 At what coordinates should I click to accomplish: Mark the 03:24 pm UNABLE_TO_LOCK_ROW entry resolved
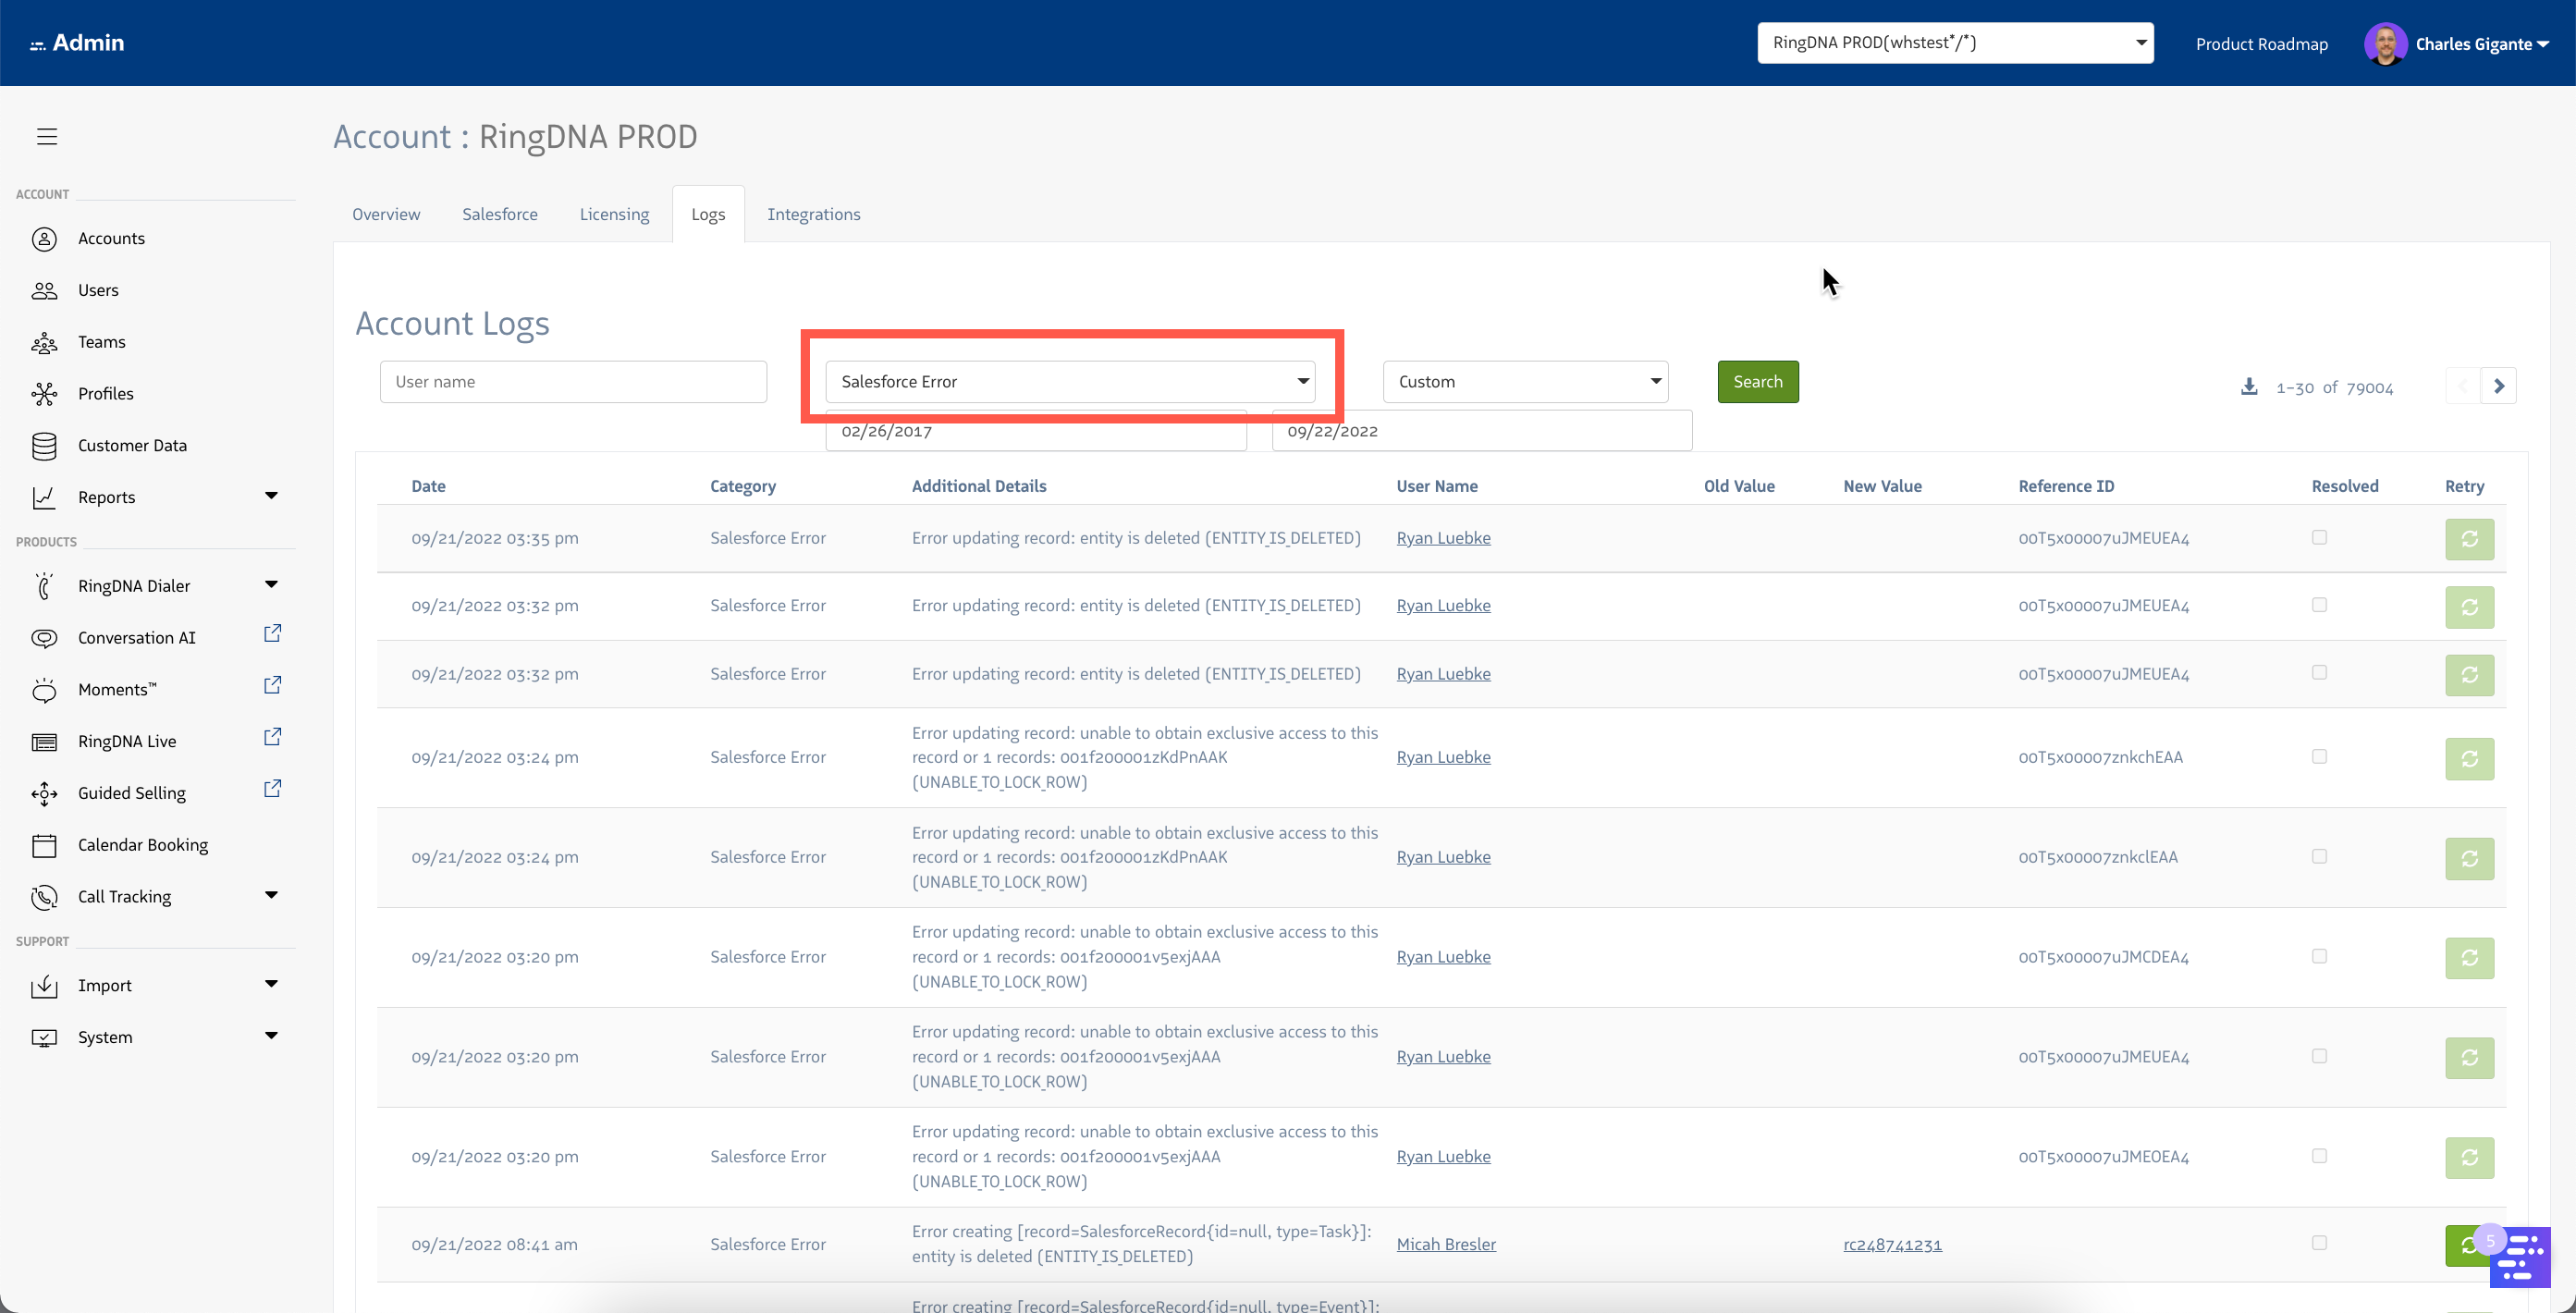pyautogui.click(x=2319, y=757)
